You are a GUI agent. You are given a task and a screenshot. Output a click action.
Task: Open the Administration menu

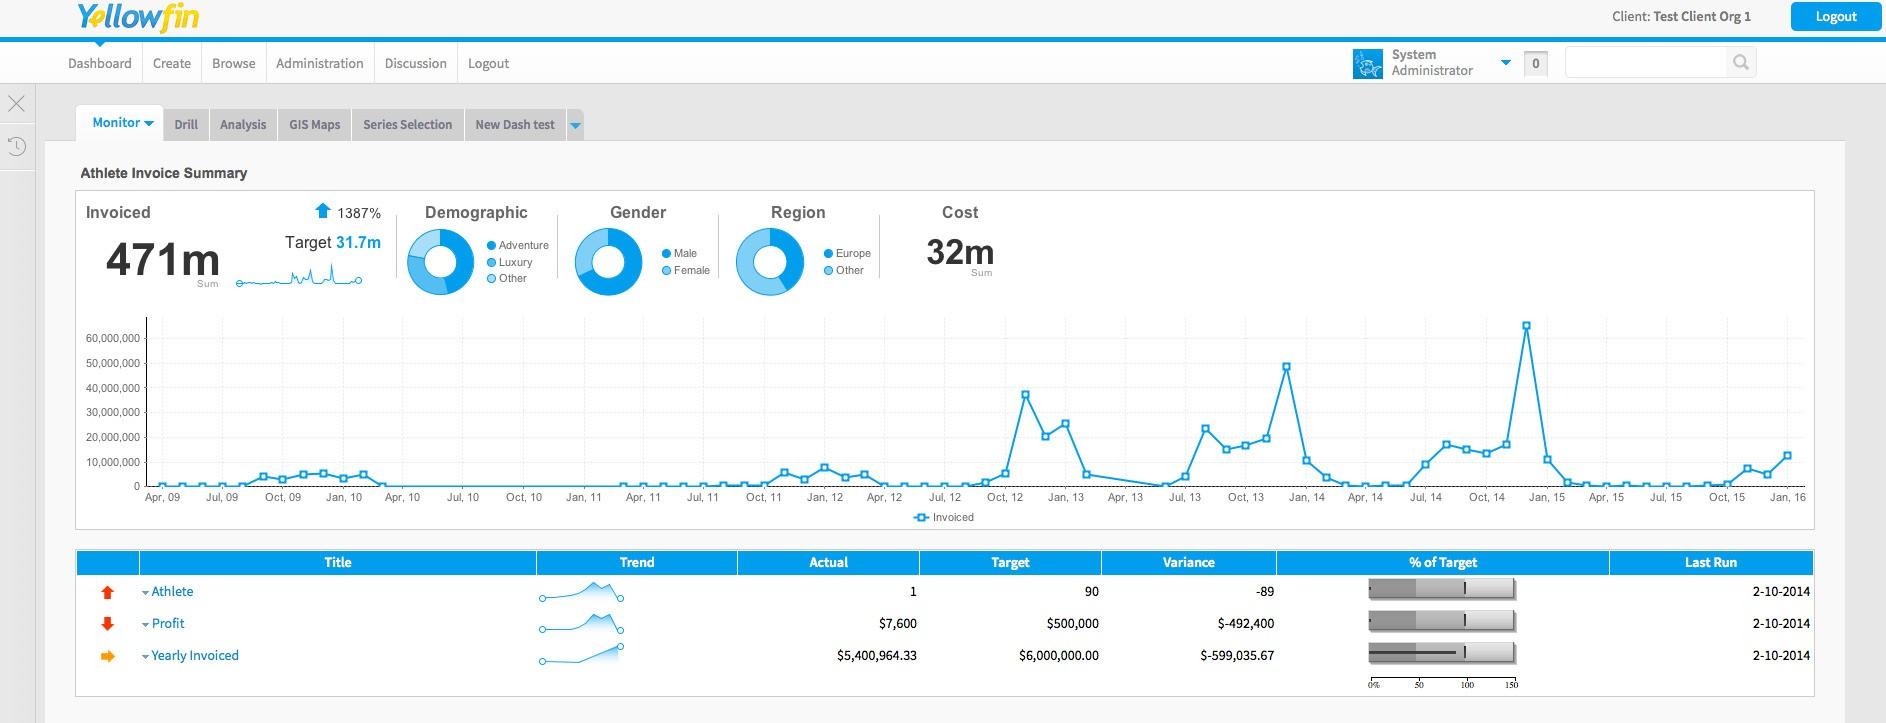coord(320,63)
